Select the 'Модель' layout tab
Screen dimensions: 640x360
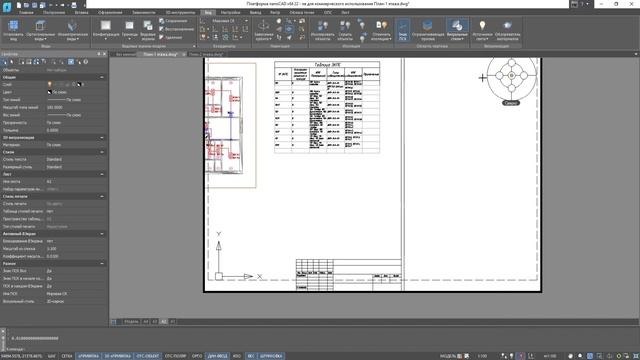pos(131,322)
